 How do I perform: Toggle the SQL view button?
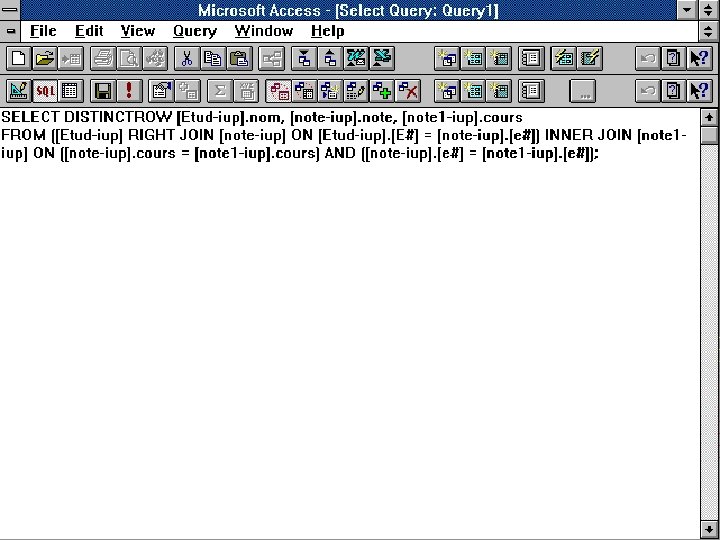pyautogui.click(x=45, y=91)
